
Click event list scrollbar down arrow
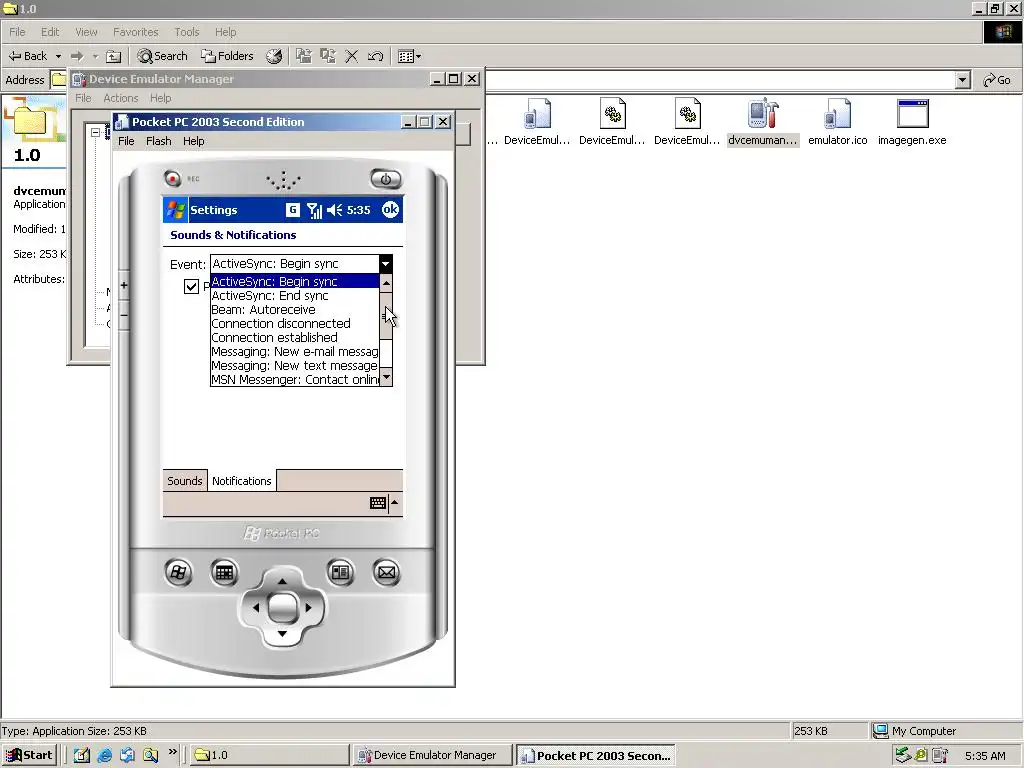[386, 377]
